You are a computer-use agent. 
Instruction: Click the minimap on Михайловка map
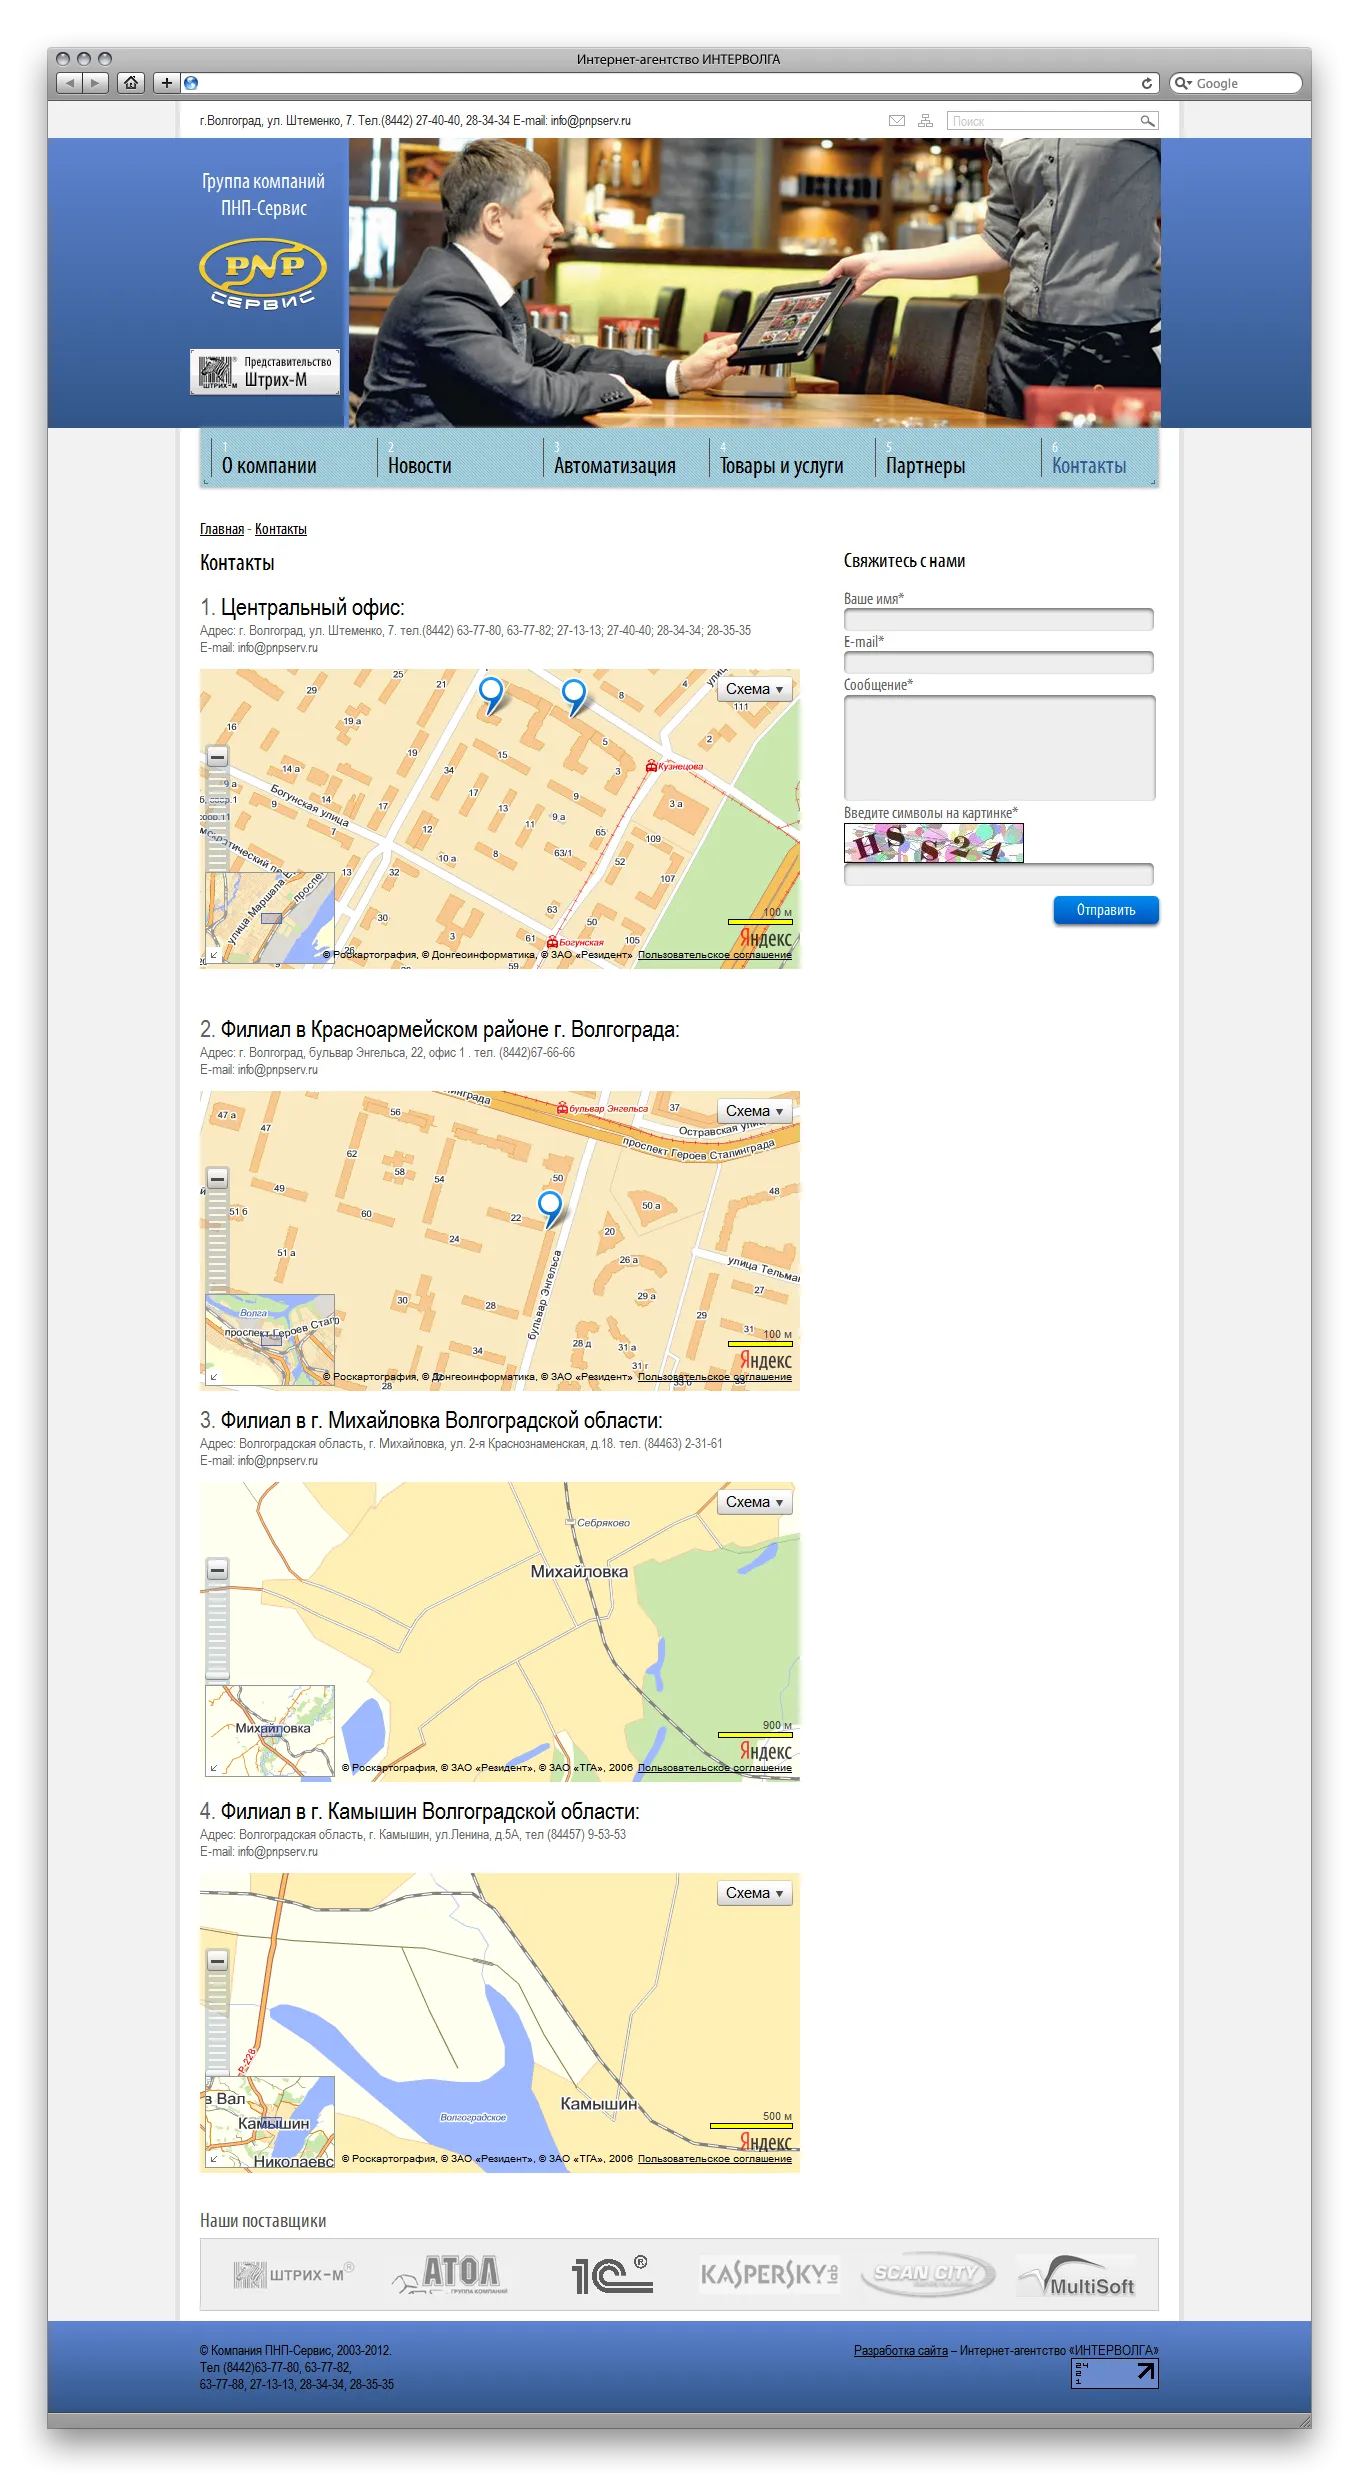[x=270, y=1731]
